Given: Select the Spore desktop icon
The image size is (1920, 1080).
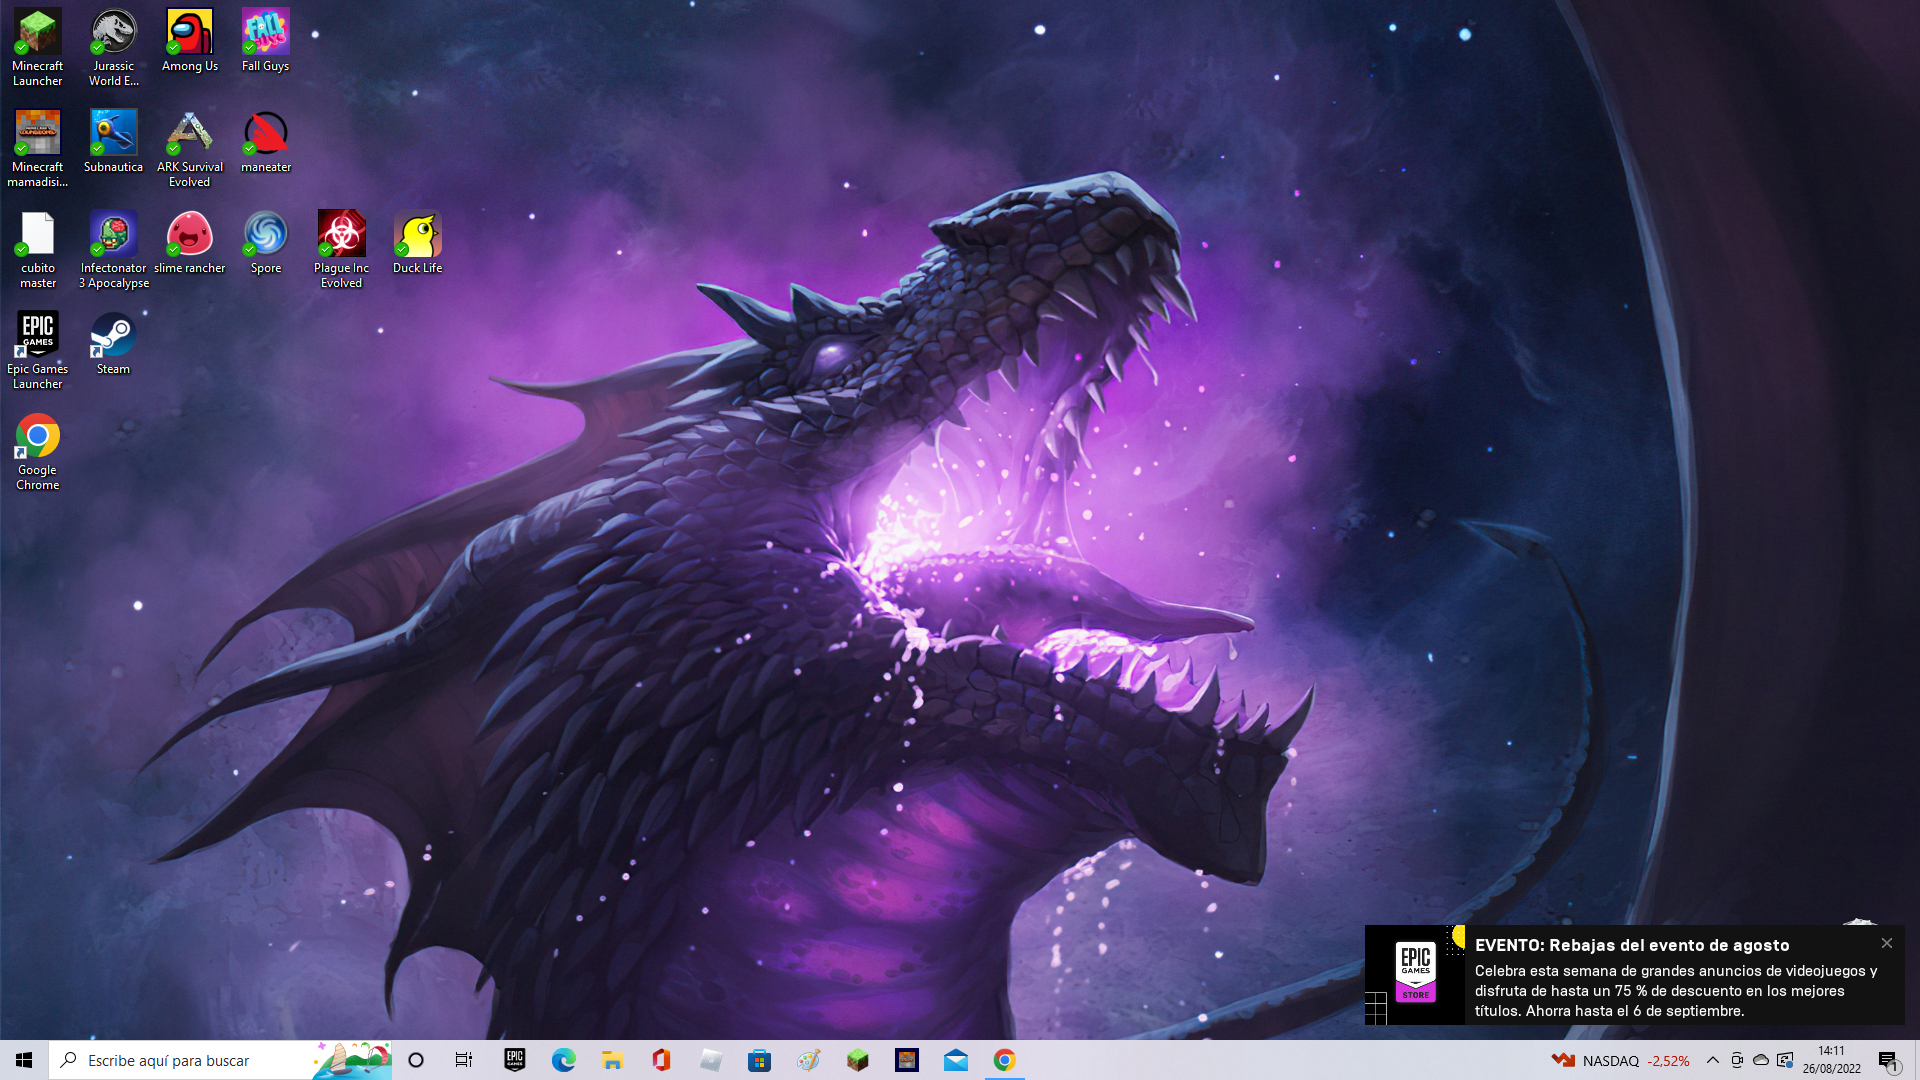Looking at the screenshot, I should (266, 242).
